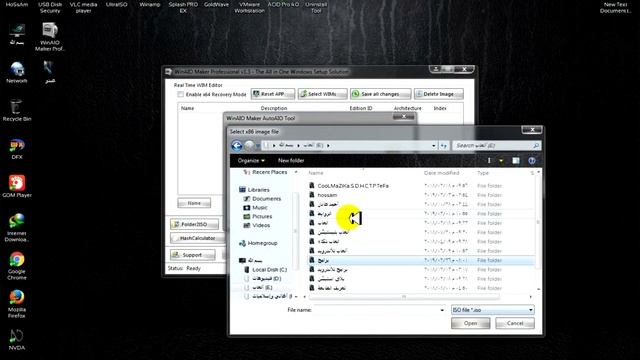
Task: Open Documents library in navigation pane
Action: [x=262, y=199]
